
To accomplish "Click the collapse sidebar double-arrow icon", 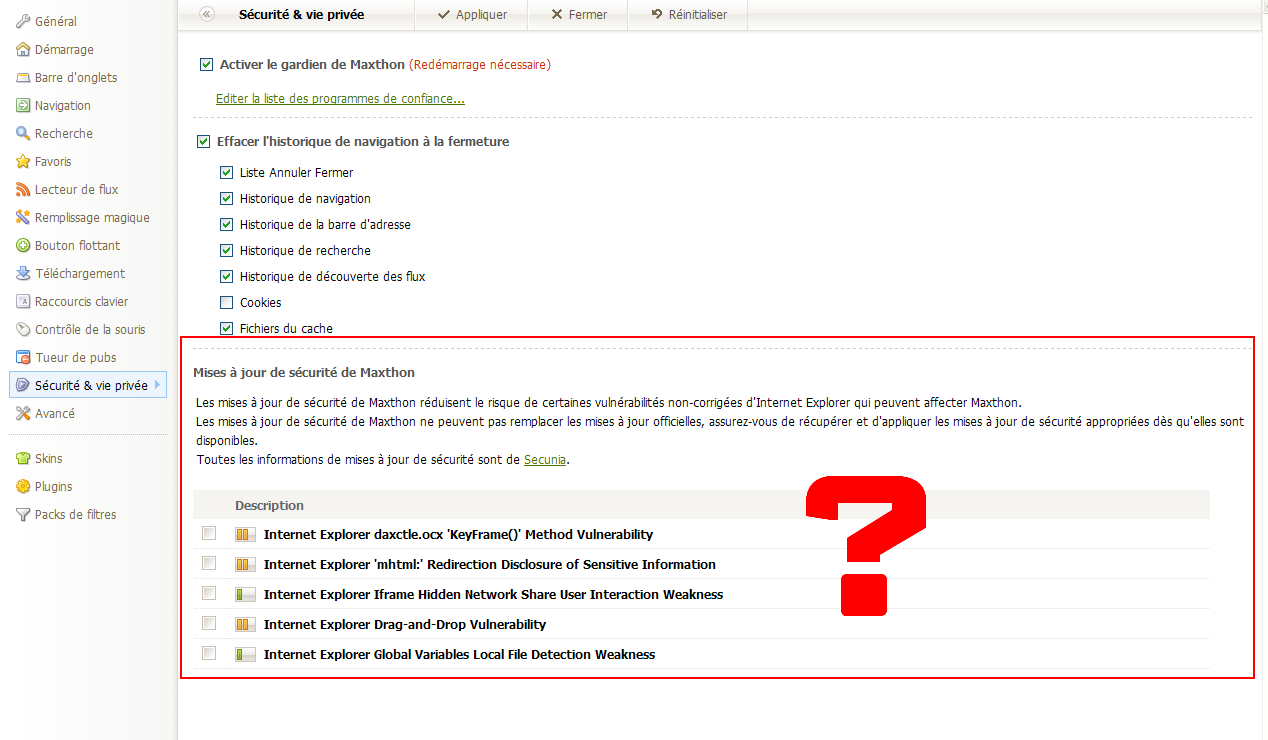I will [x=206, y=14].
